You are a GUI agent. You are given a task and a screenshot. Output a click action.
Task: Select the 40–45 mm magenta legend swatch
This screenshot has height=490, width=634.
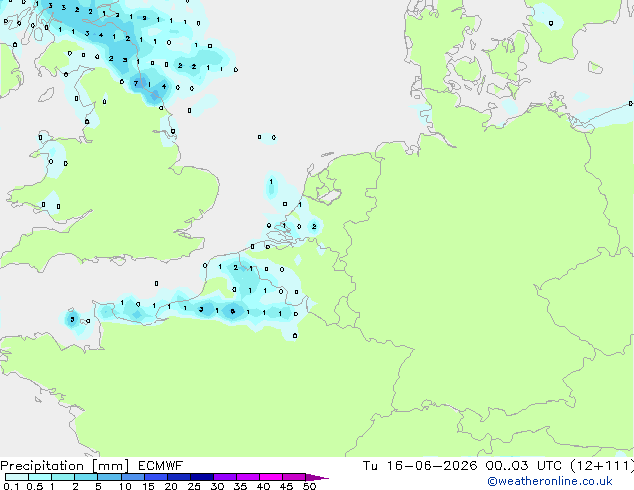point(271,477)
